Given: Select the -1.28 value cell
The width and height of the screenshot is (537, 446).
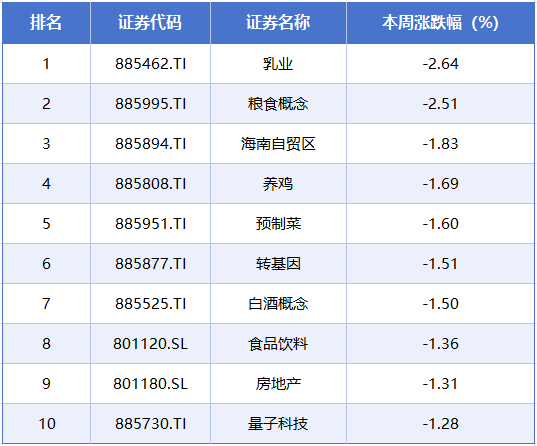Looking at the screenshot, I should pyautogui.click(x=440, y=424).
